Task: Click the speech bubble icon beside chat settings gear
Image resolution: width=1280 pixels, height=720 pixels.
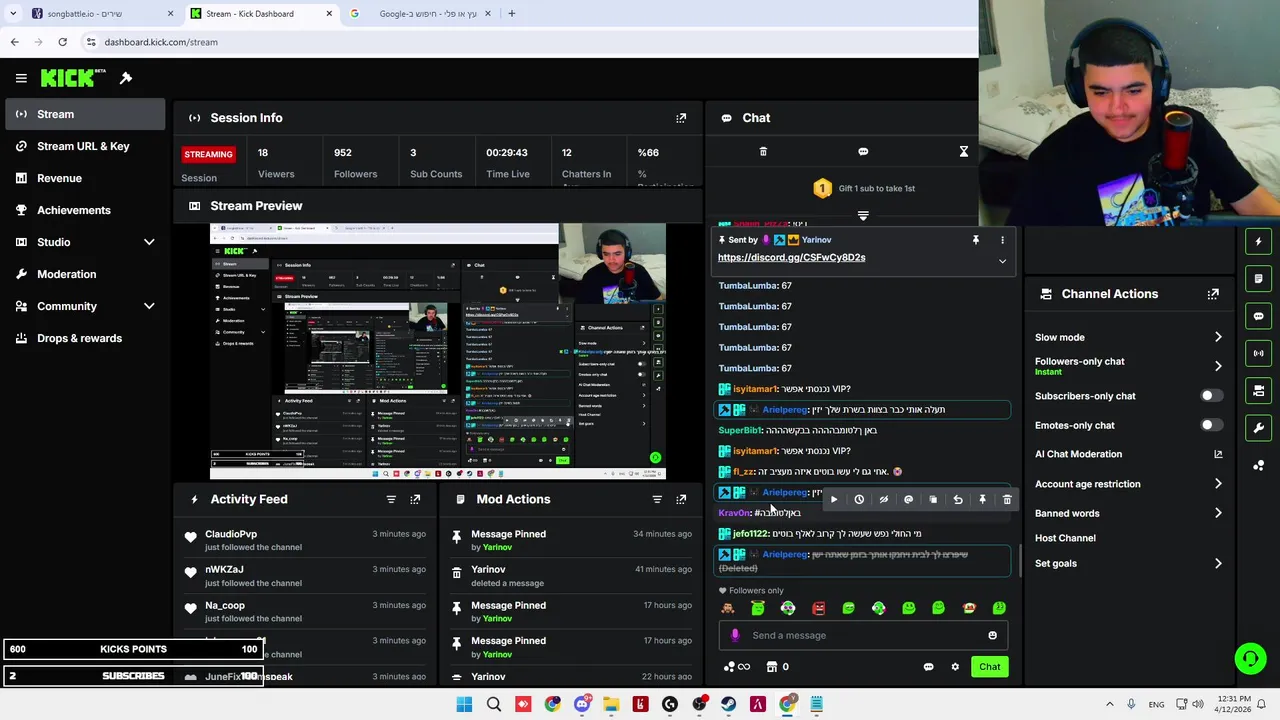Action: pyautogui.click(x=928, y=667)
